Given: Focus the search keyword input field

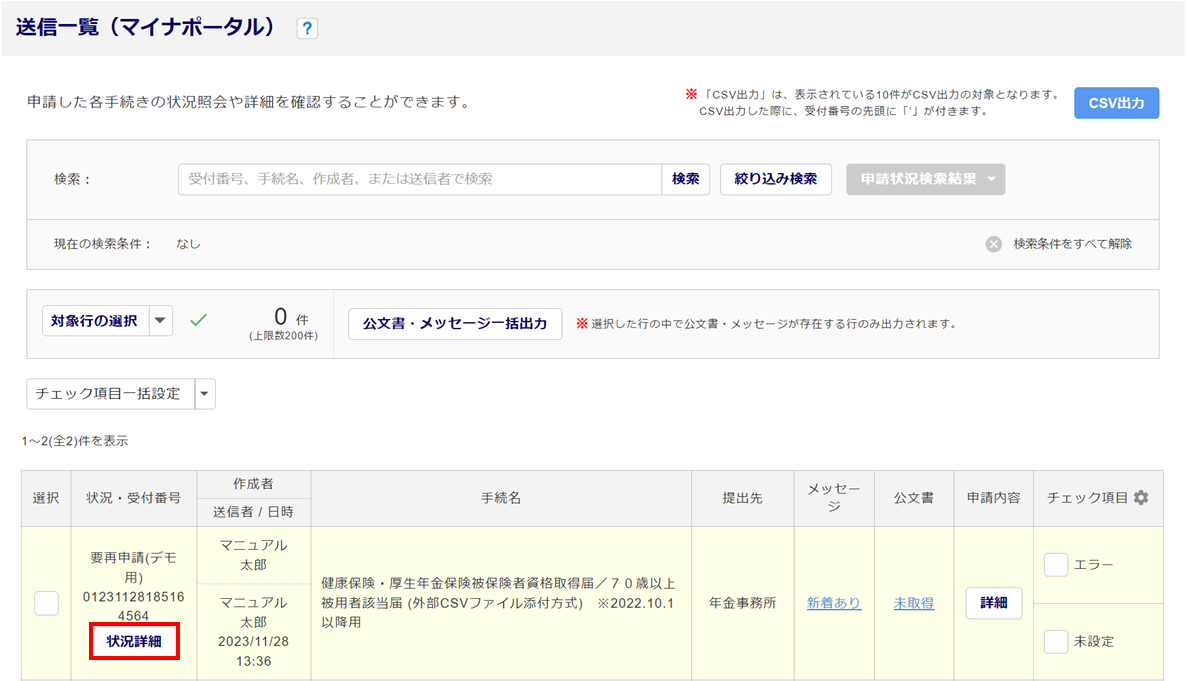Looking at the screenshot, I should 420,179.
